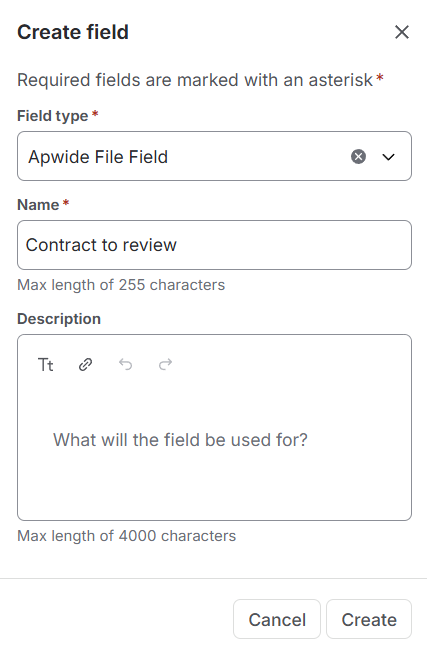Click the Name field label

pyautogui.click(x=38, y=205)
